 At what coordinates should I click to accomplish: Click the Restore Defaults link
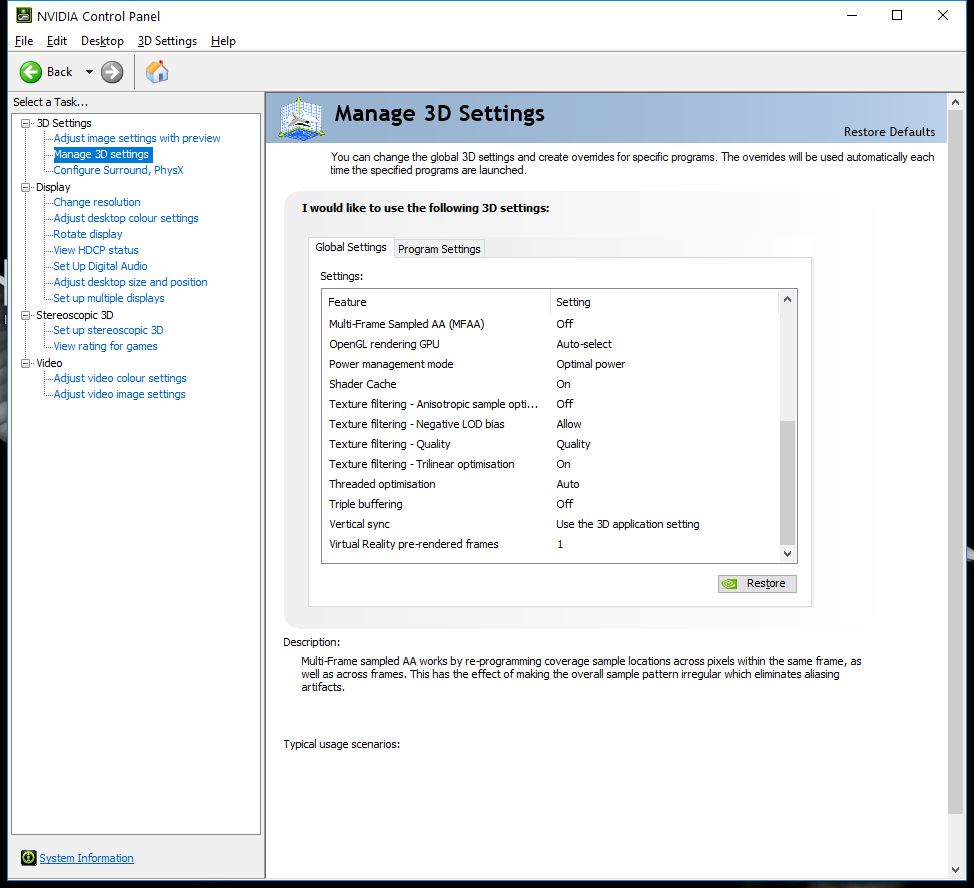[x=889, y=132]
